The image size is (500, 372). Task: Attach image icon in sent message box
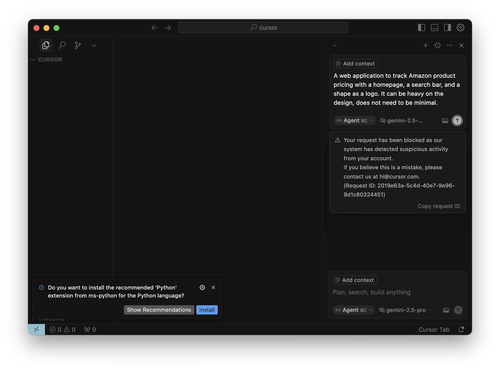[445, 121]
